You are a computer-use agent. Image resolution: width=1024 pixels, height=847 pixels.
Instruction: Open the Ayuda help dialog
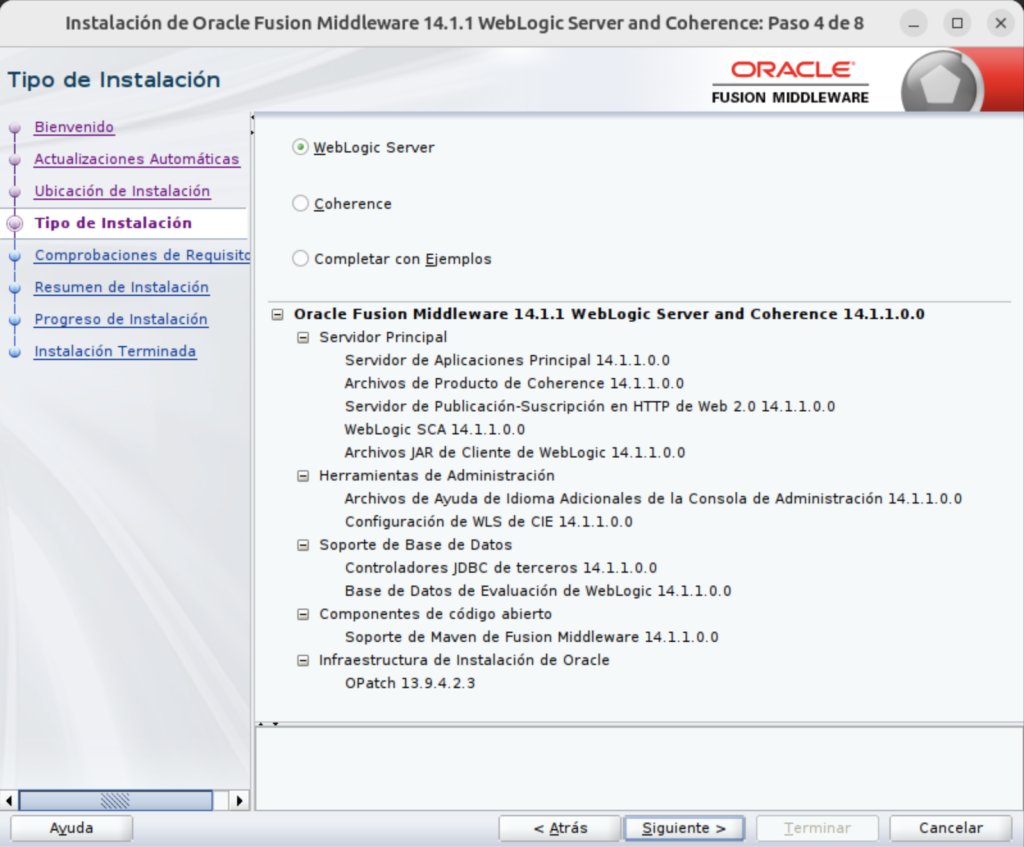(x=70, y=828)
